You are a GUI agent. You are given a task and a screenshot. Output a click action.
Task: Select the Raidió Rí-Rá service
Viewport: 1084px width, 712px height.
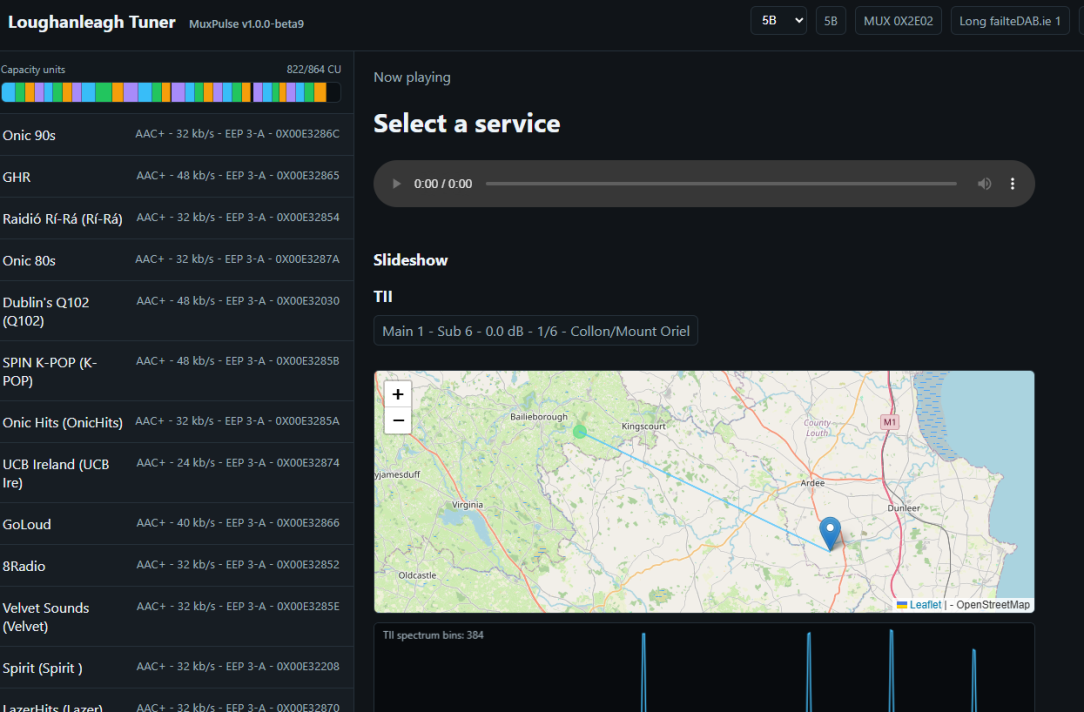coord(177,218)
